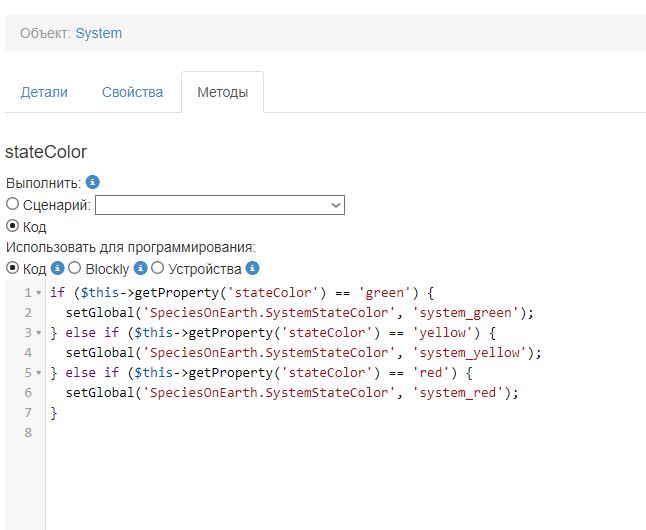Select Код radio button beside Blockly

(x=13, y=268)
